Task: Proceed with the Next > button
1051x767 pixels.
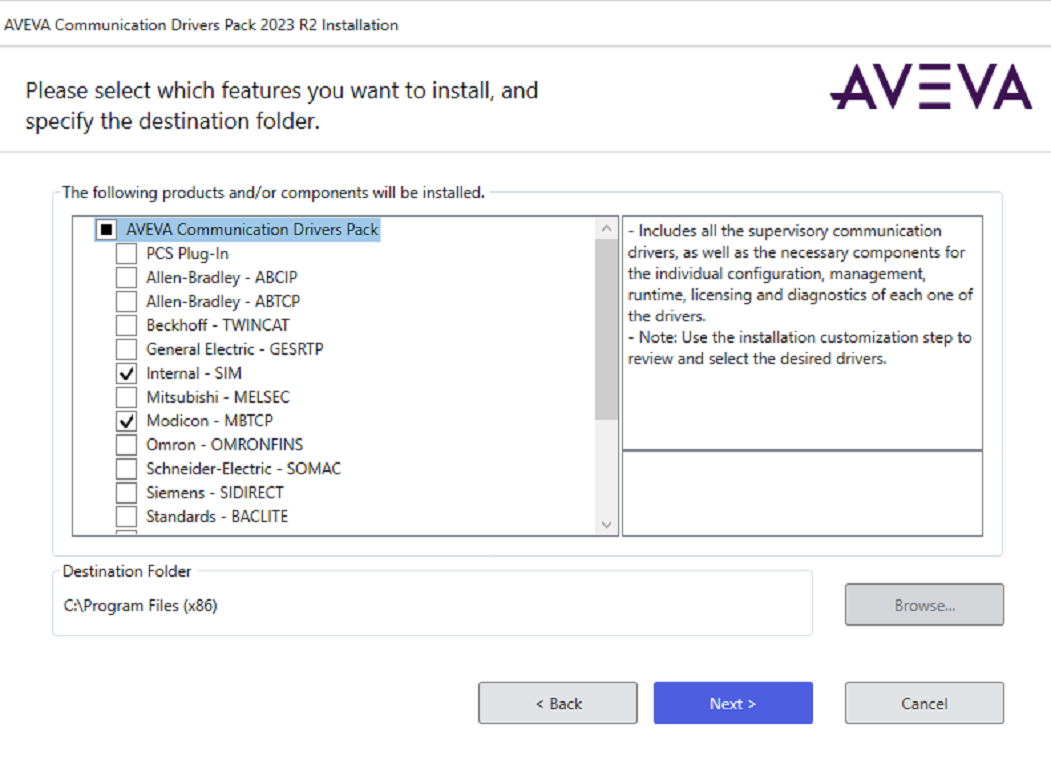Action: pyautogui.click(x=733, y=703)
